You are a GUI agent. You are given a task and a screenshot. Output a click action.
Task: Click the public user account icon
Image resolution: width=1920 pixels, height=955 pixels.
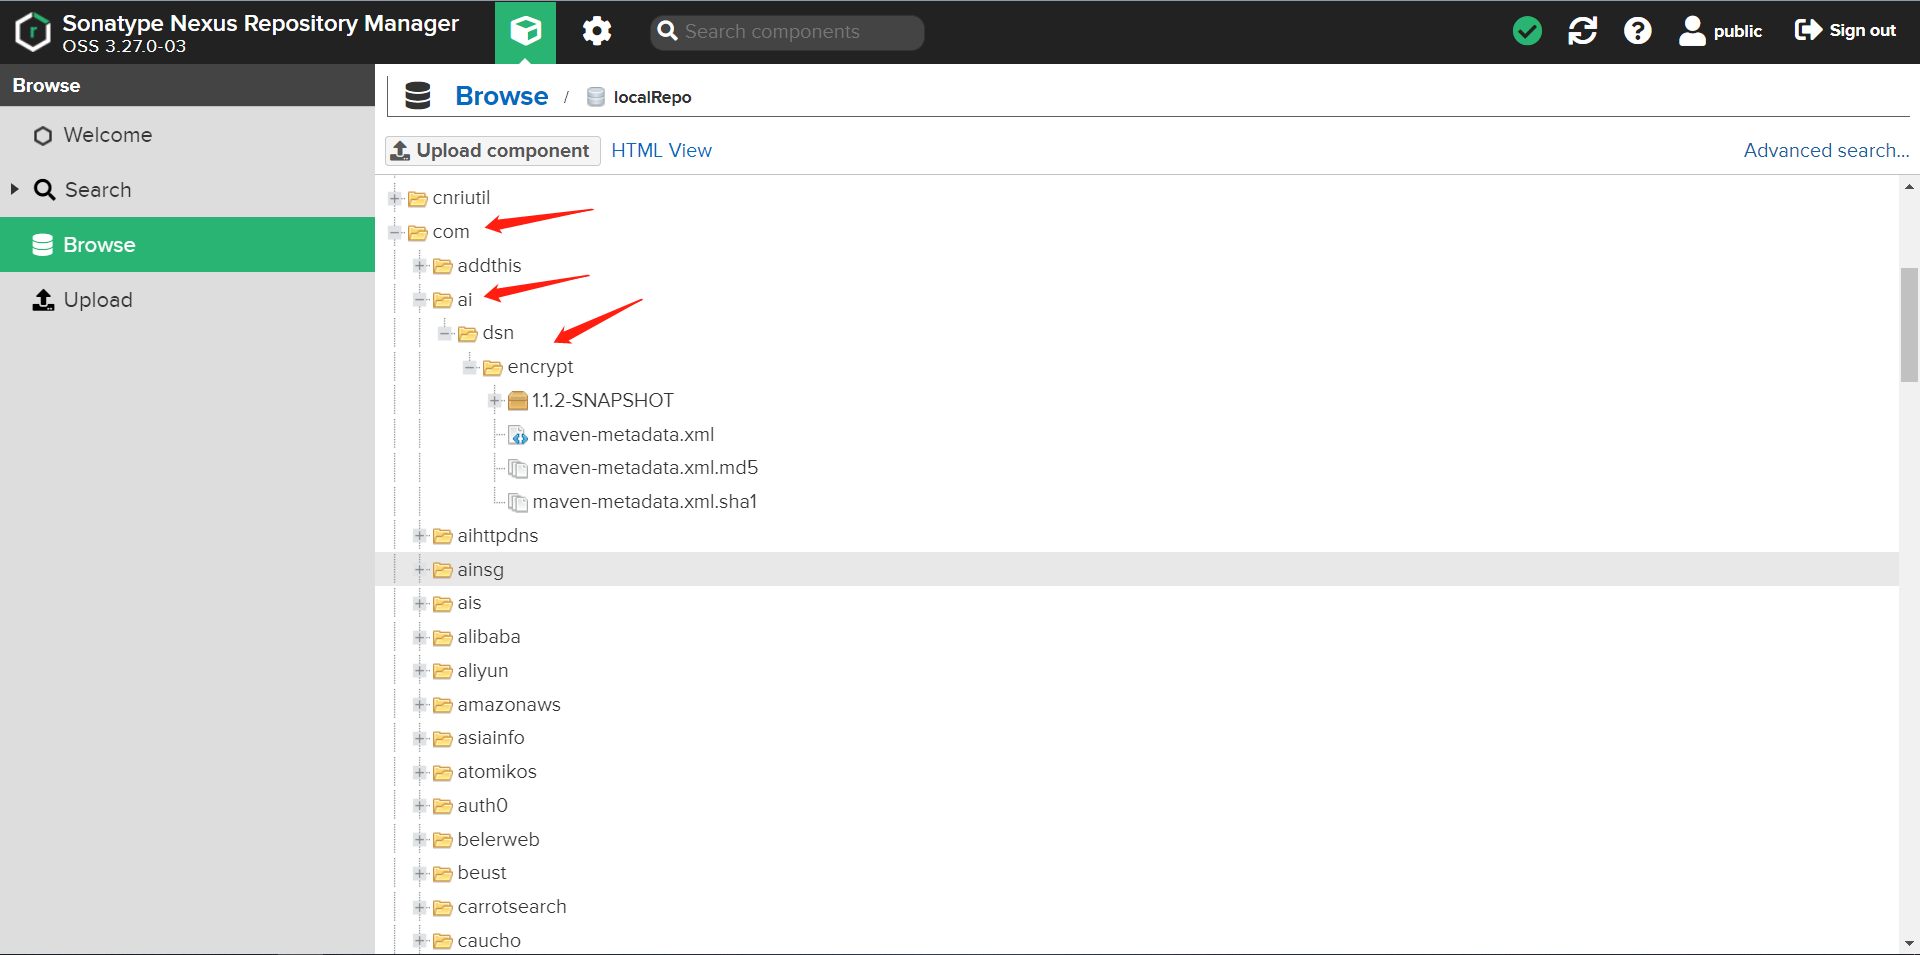pos(1692,31)
